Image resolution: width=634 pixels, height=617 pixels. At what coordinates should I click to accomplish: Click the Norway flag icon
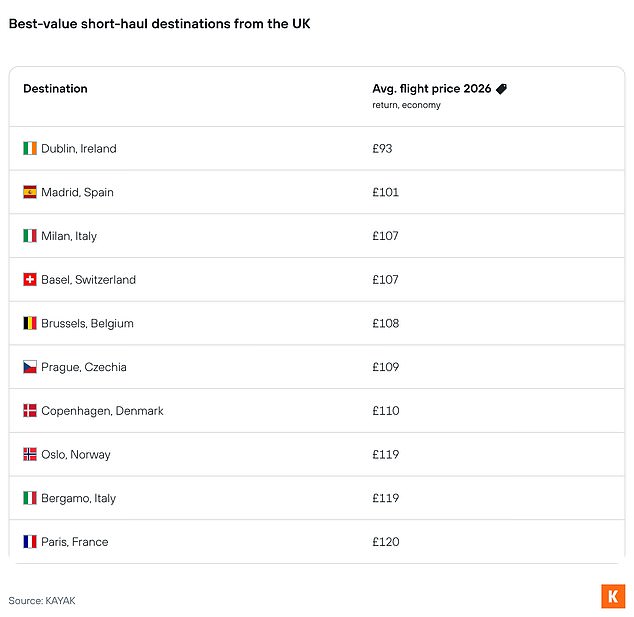pyautogui.click(x=30, y=454)
